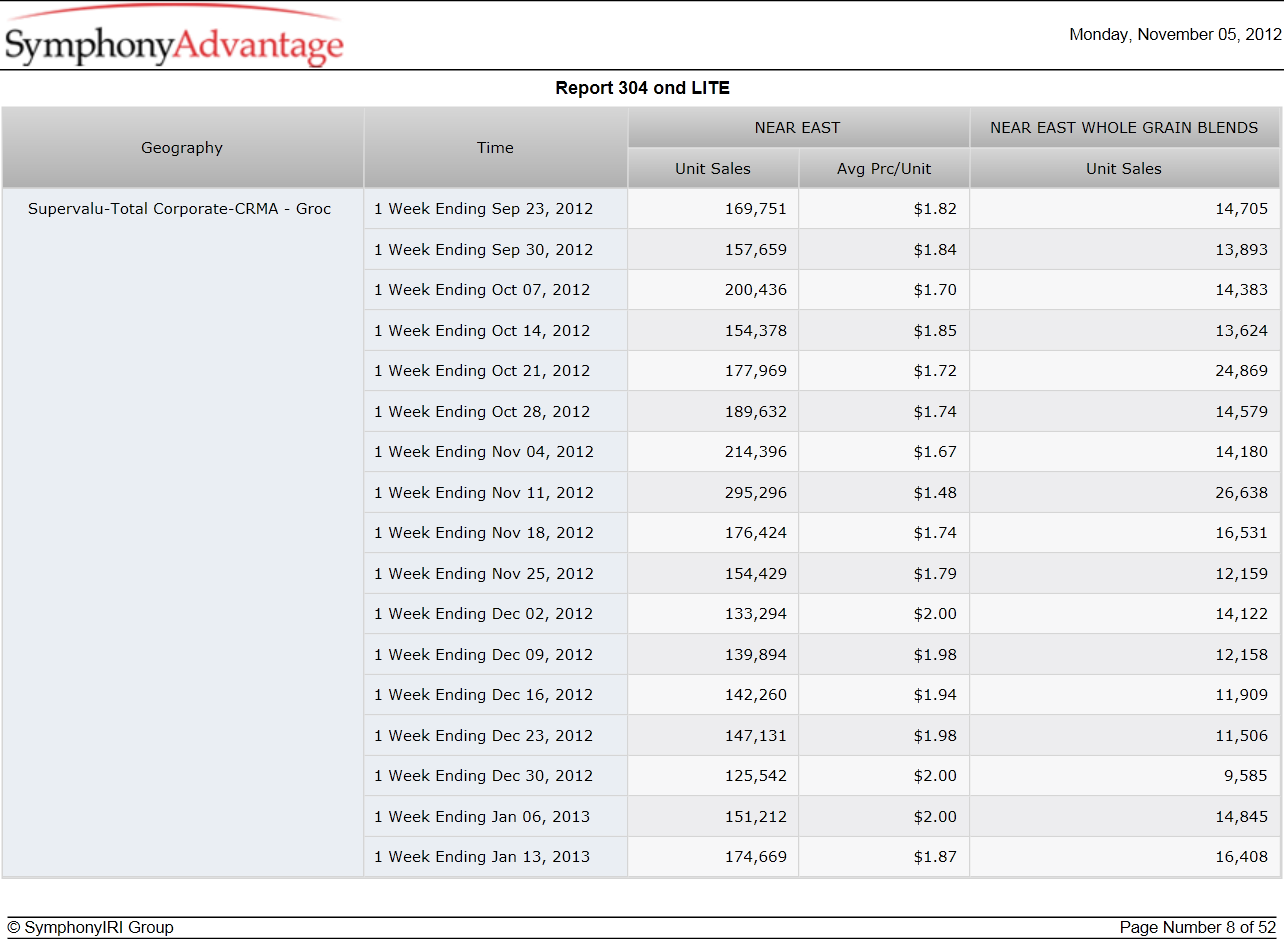Click unit sales value 154,378

coord(756,331)
